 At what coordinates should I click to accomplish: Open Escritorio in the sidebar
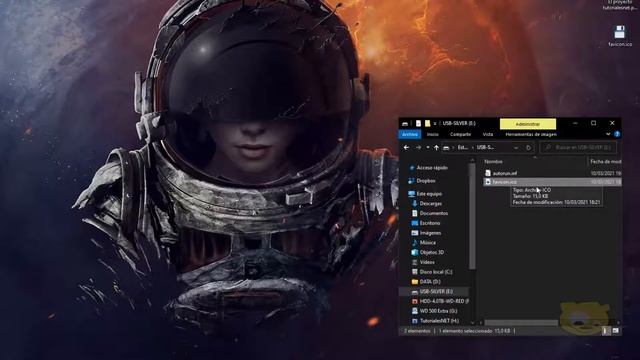click(x=430, y=223)
